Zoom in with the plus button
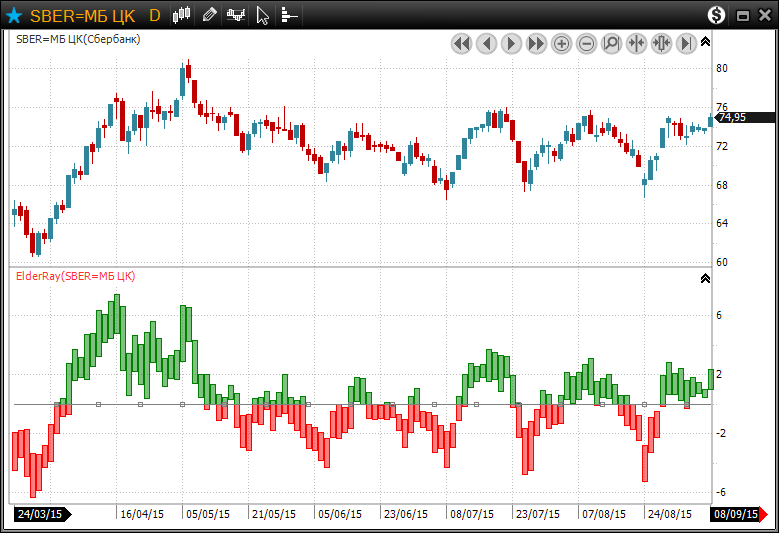Image resolution: width=779 pixels, height=533 pixels. pyautogui.click(x=561, y=43)
